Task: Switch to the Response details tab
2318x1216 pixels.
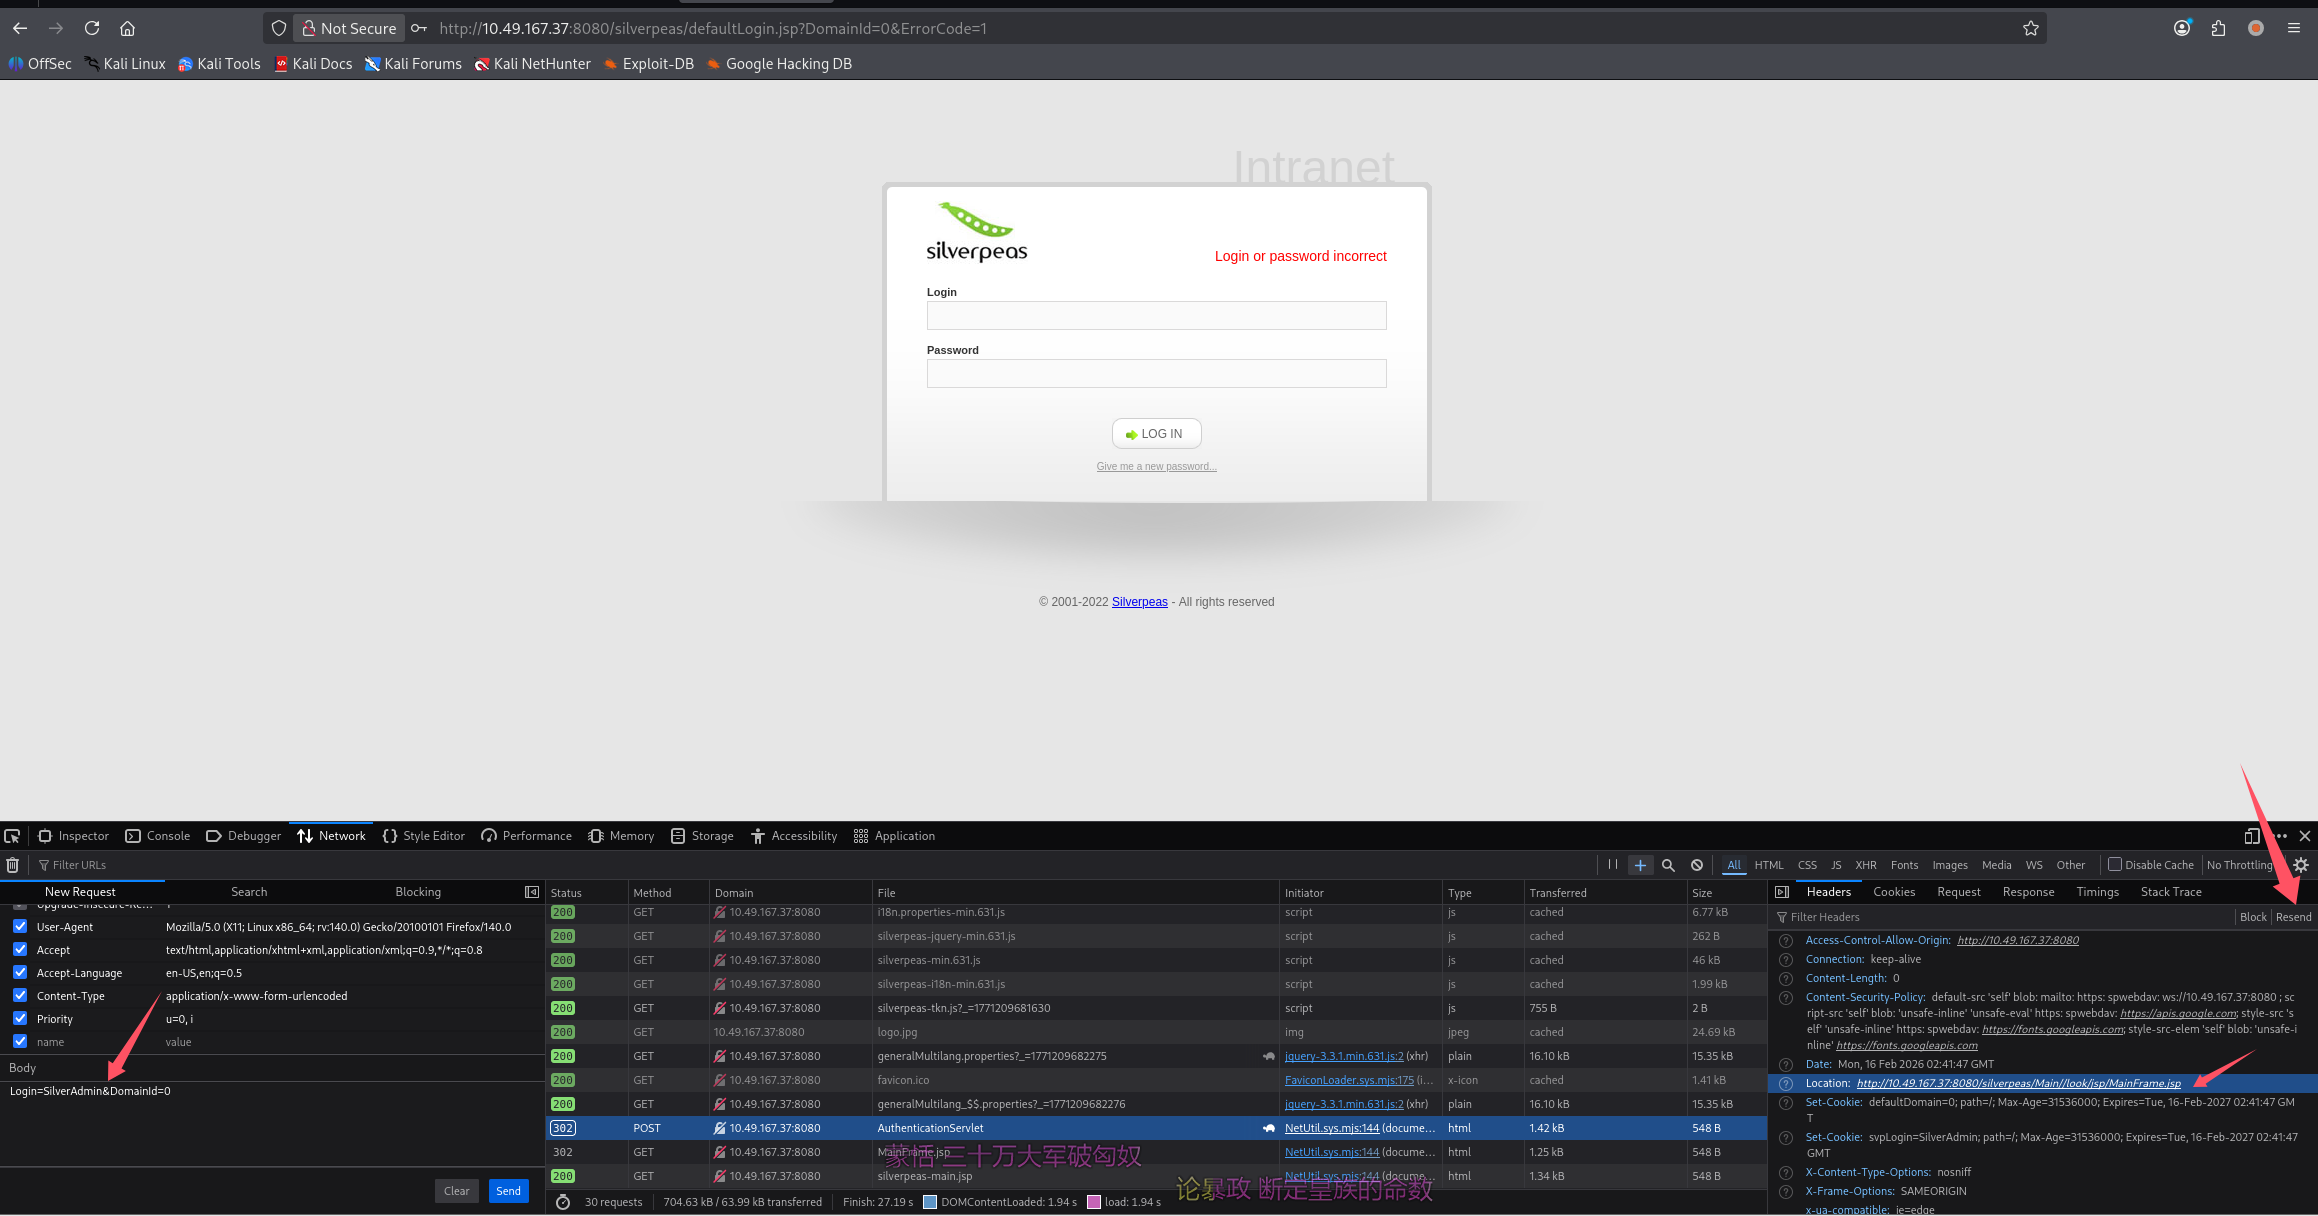Action: [x=2028, y=892]
